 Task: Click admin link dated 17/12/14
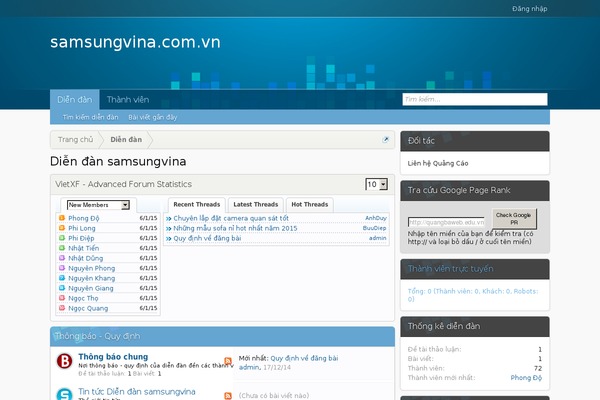(x=249, y=367)
